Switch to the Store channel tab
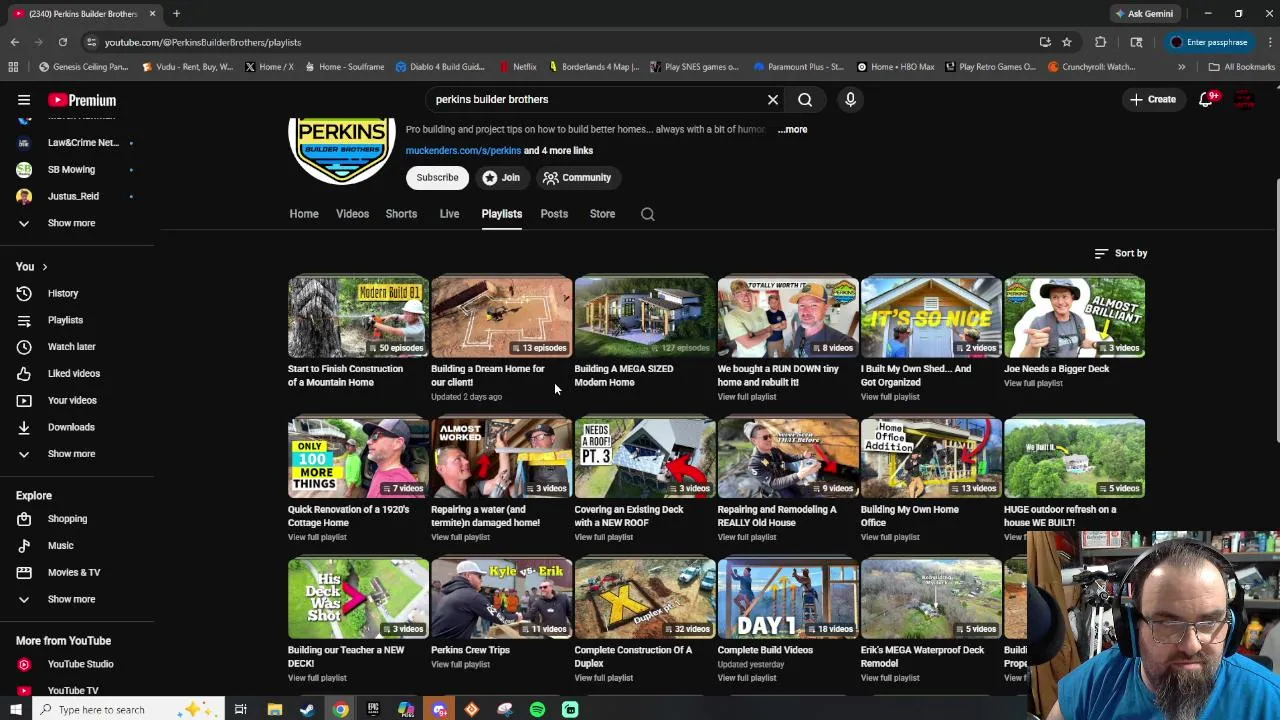The height and width of the screenshot is (720, 1280). click(x=602, y=214)
